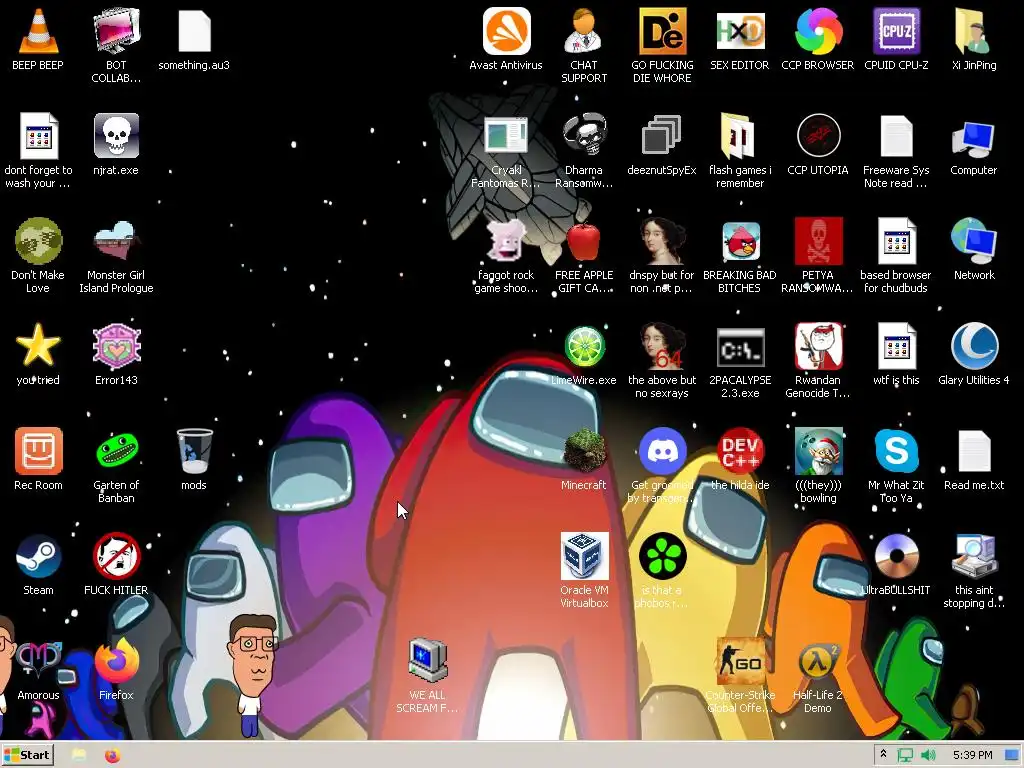Open Monster Girl Island Prologue shortcut
The height and width of the screenshot is (768, 1024).
coord(116,242)
